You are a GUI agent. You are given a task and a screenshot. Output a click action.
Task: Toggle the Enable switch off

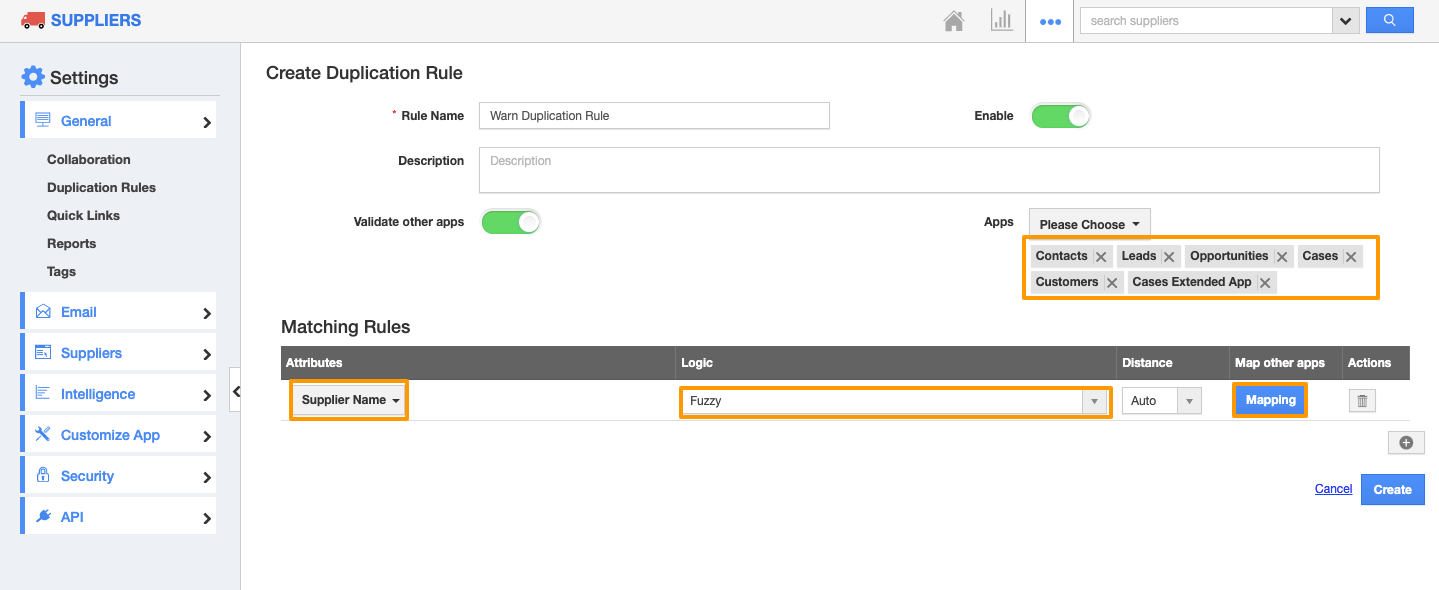(x=1061, y=116)
